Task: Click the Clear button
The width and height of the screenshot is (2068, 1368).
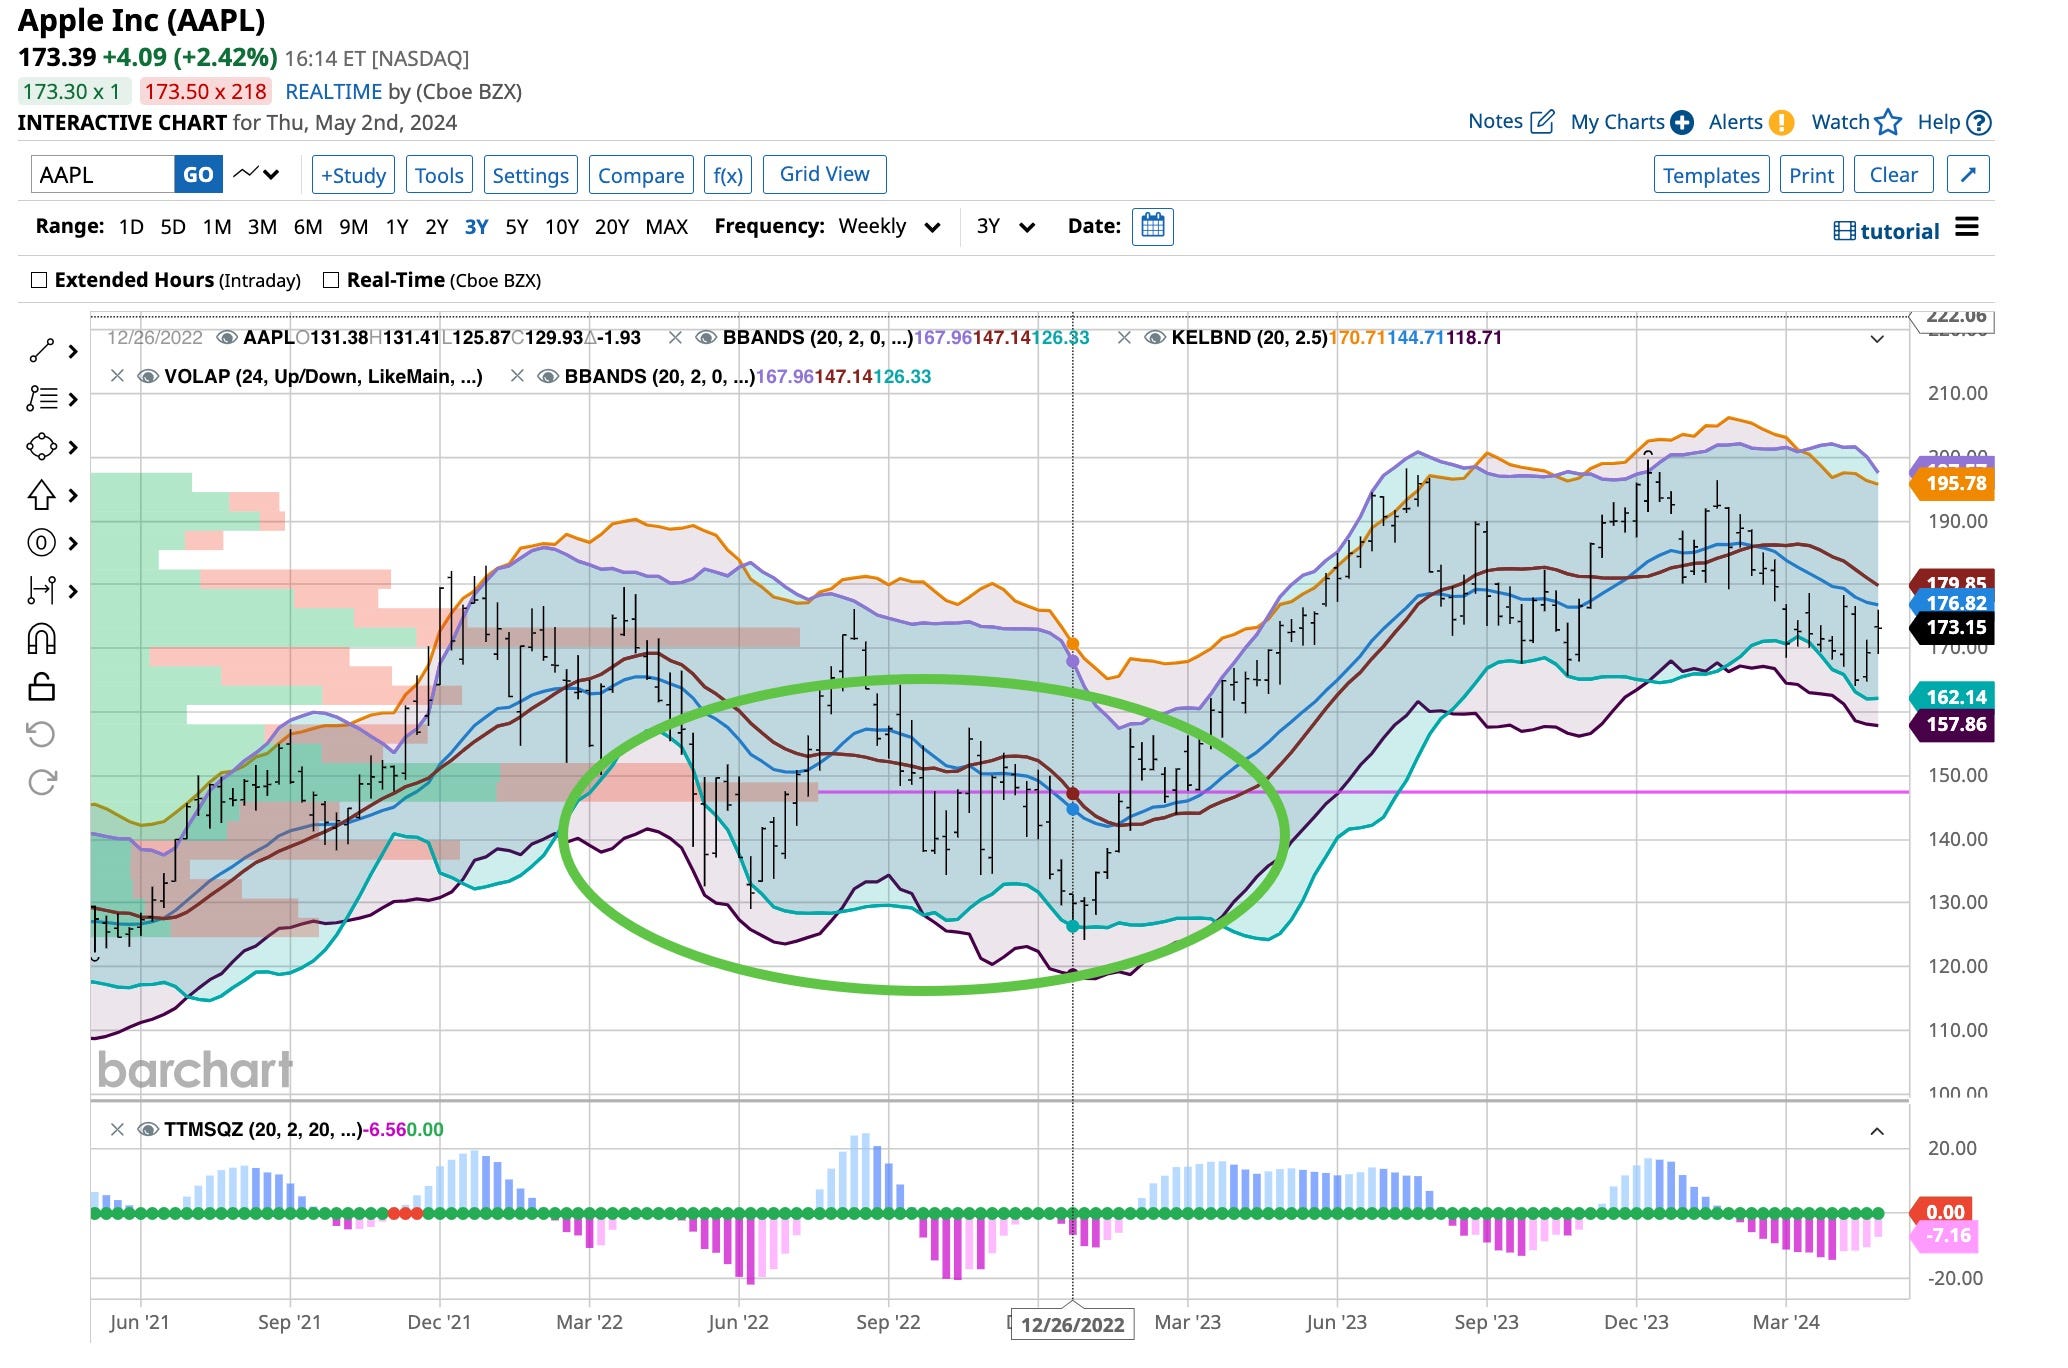Action: tap(1894, 174)
